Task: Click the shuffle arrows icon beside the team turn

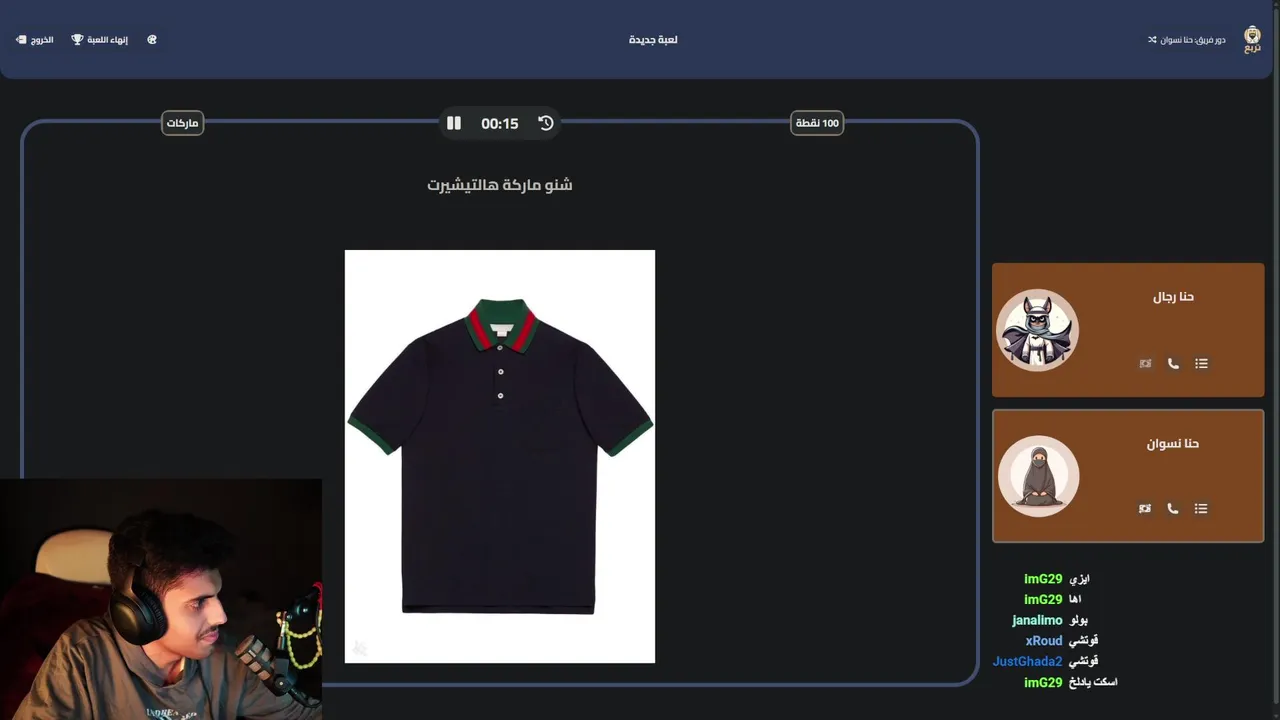Action: pos(1152,40)
